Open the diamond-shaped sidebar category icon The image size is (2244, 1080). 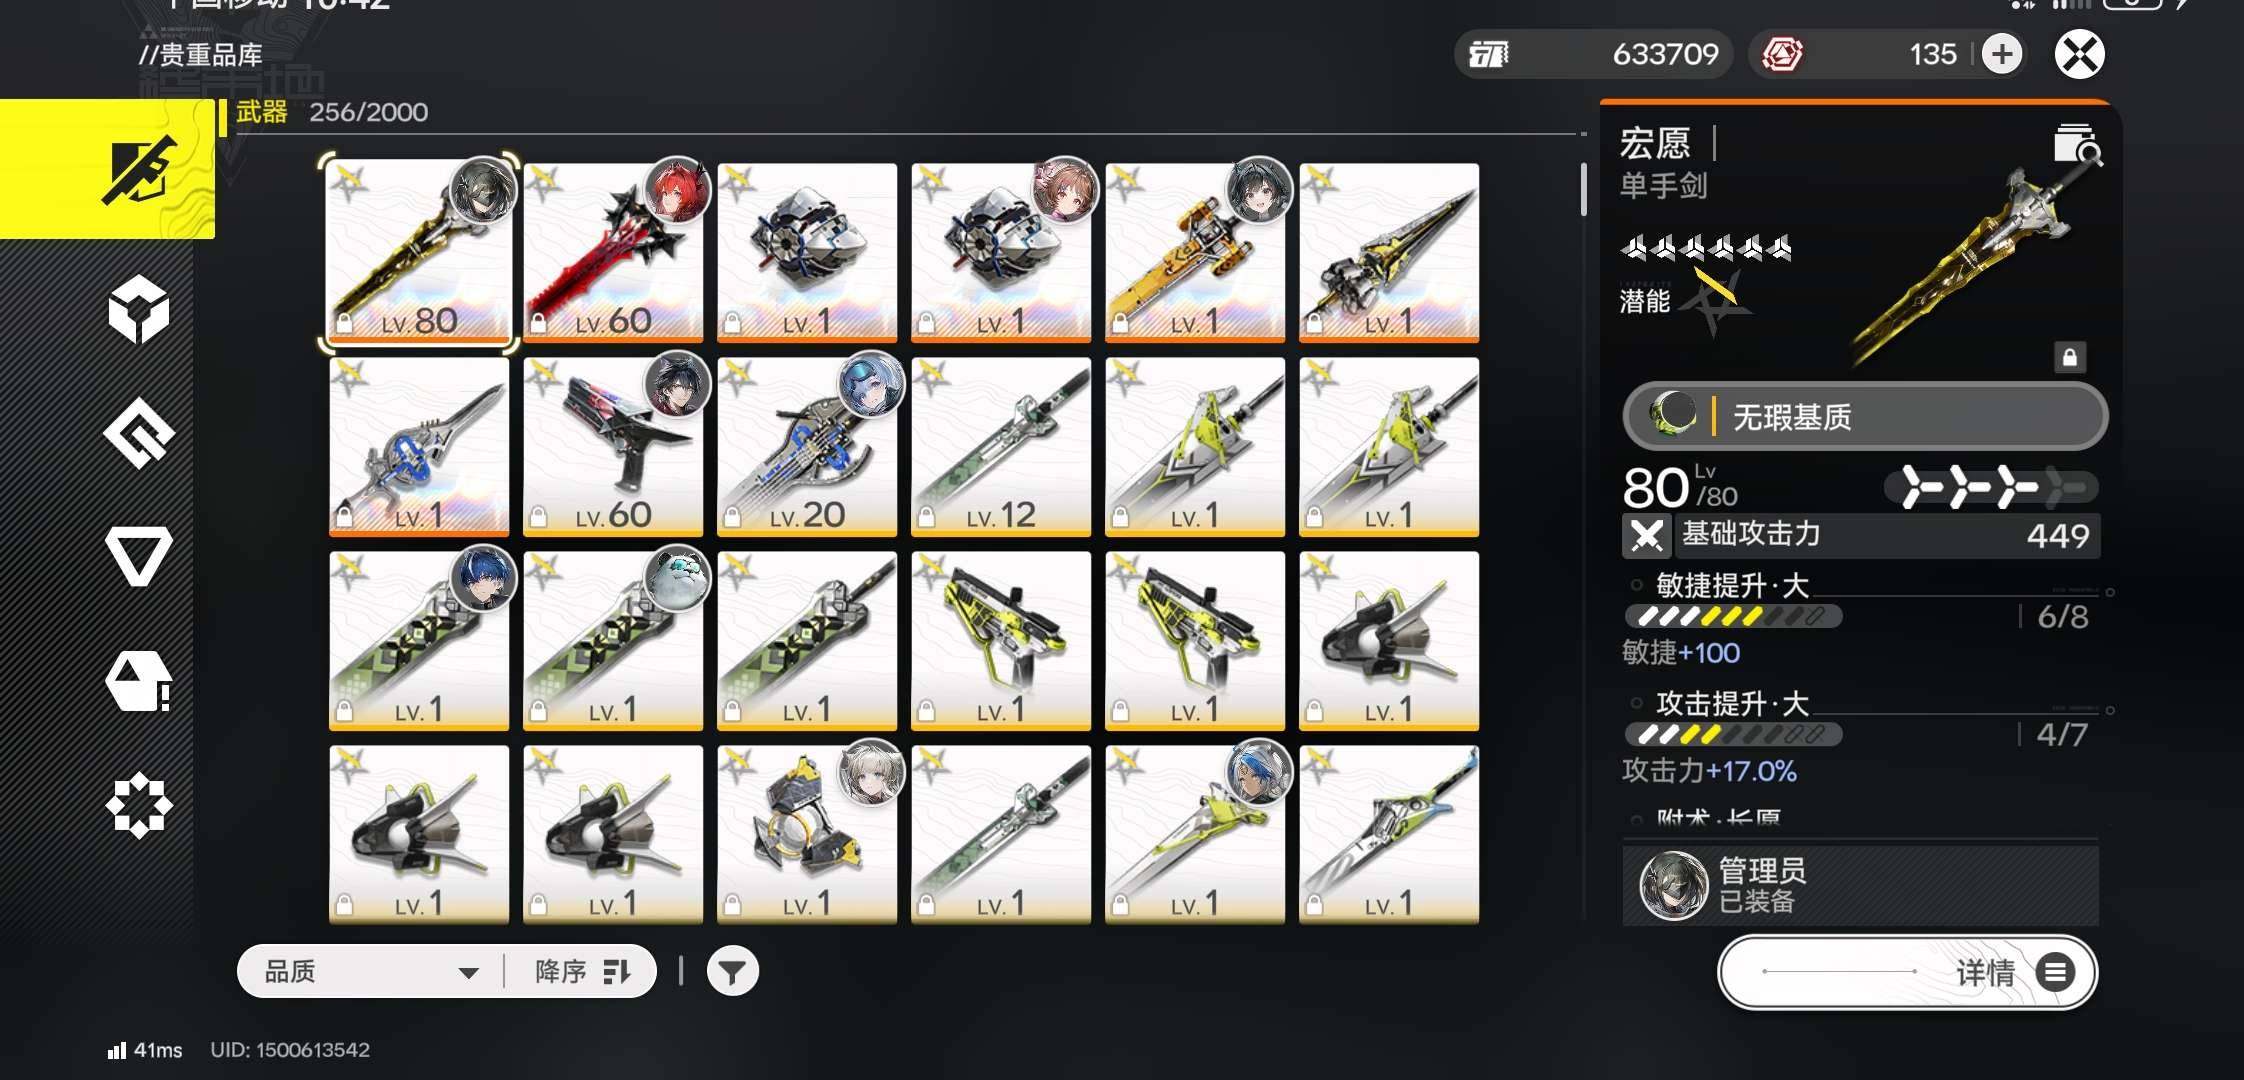(x=139, y=433)
